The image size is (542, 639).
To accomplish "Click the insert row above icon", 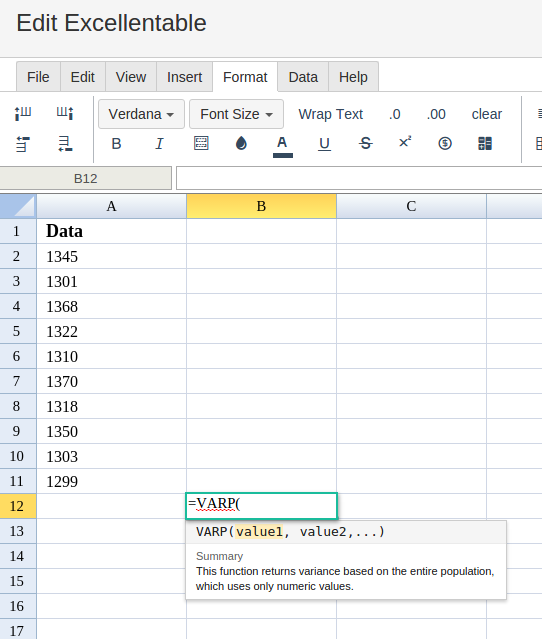I will (23, 144).
